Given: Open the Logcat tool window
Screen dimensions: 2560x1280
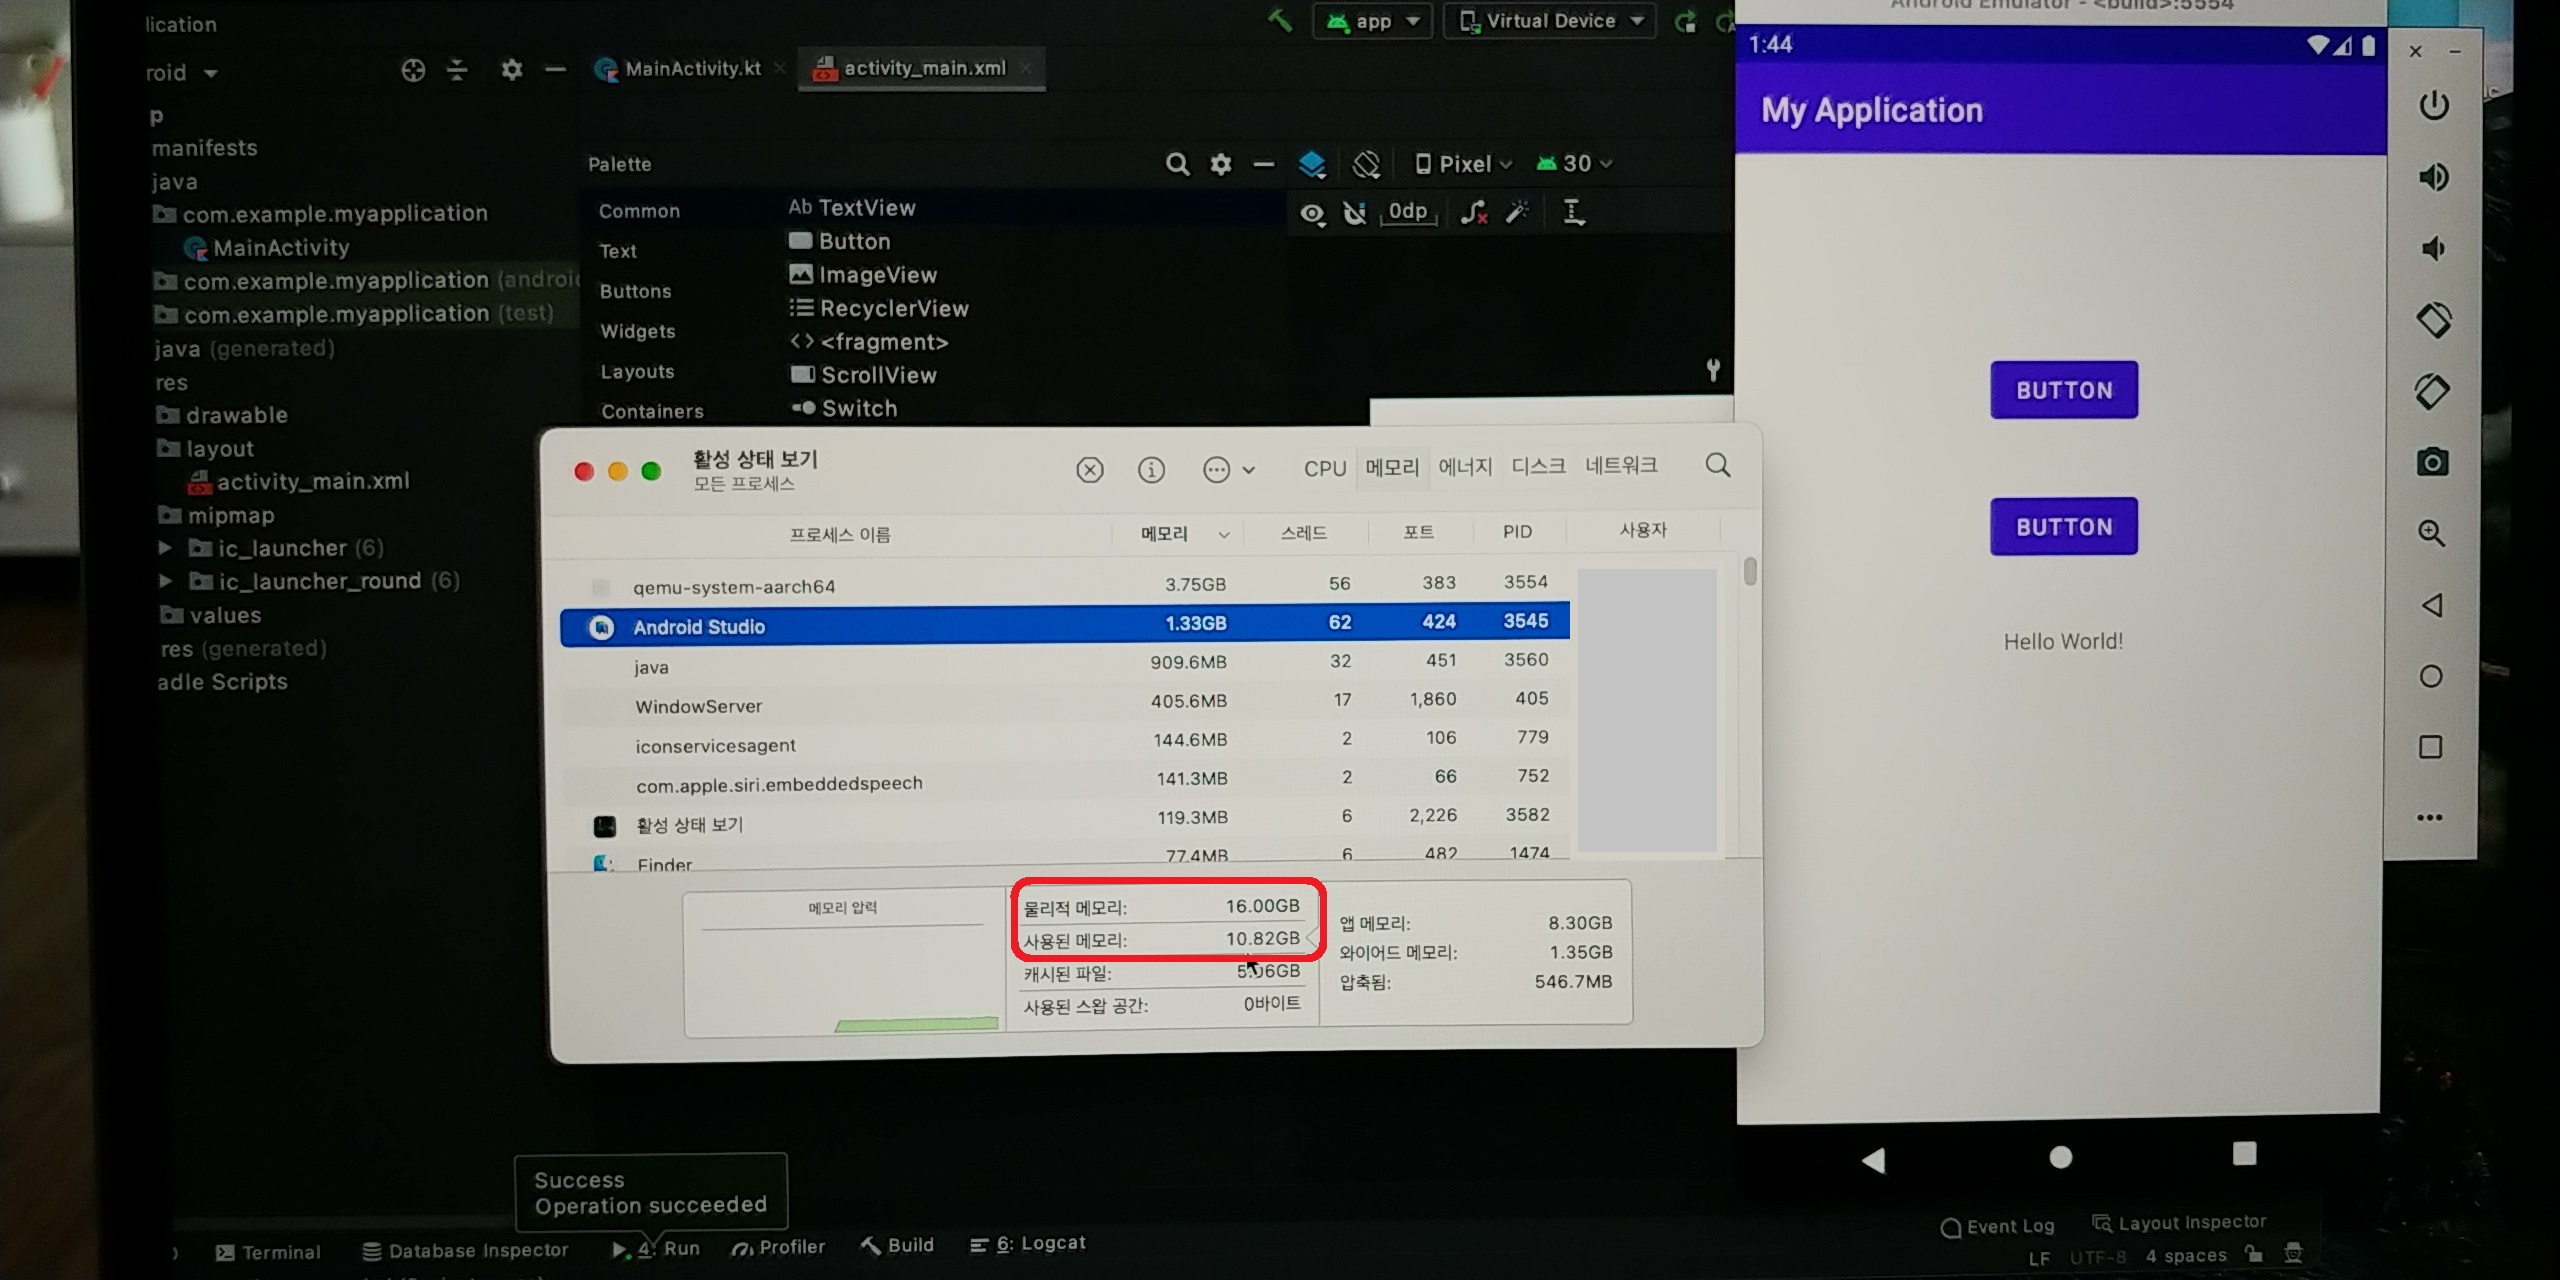Looking at the screenshot, I should pos(1027,1244).
